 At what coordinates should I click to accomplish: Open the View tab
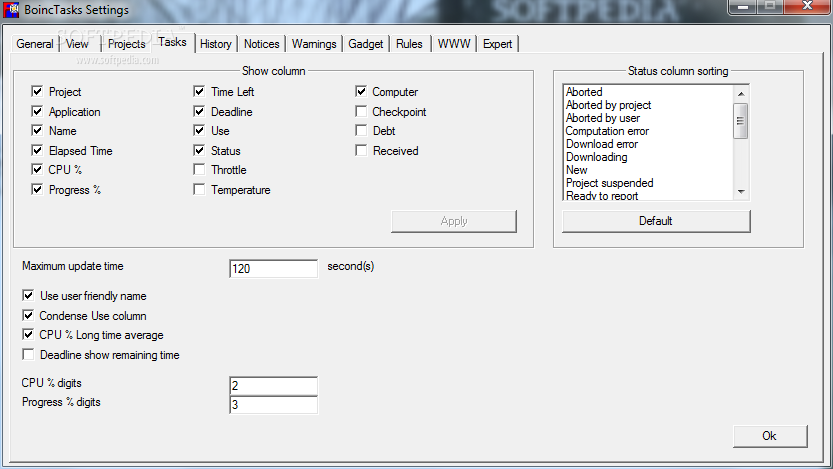coord(78,44)
